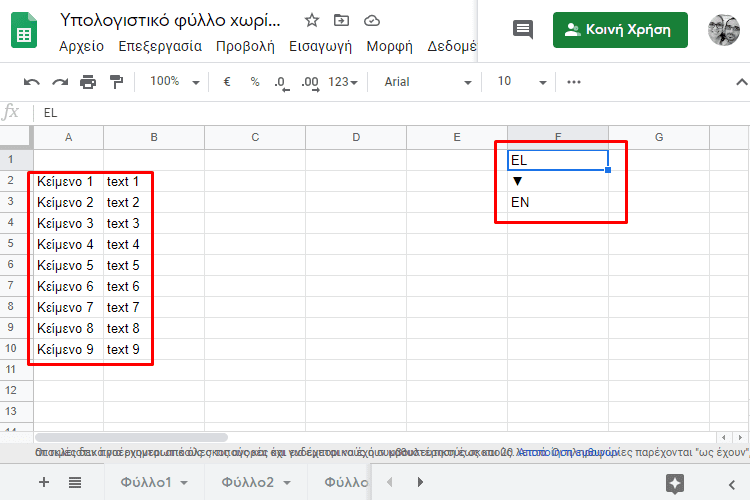Show the side panel chevron

pos(732,485)
